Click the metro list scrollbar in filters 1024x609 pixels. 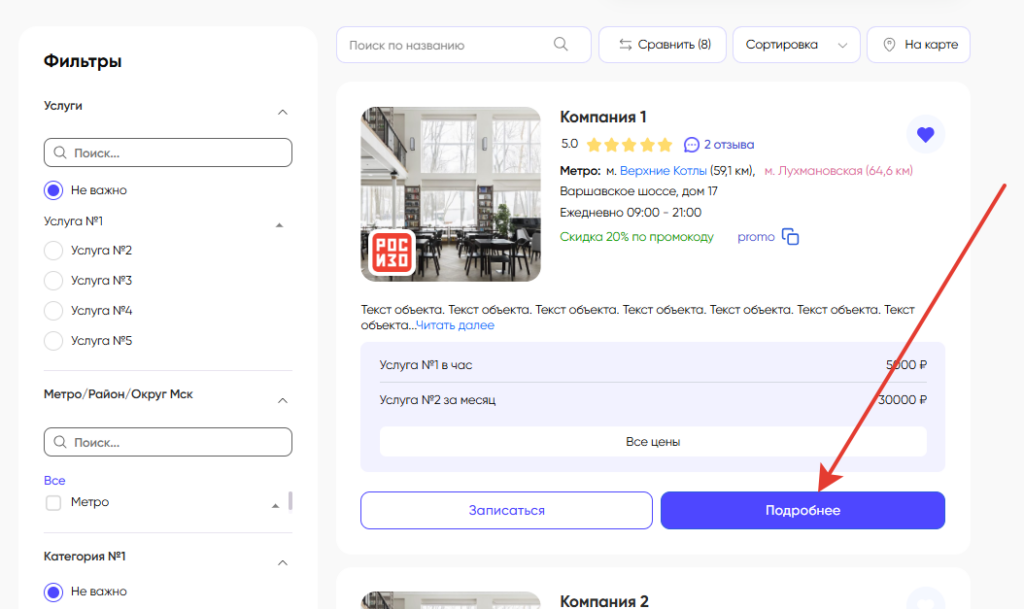click(291, 500)
